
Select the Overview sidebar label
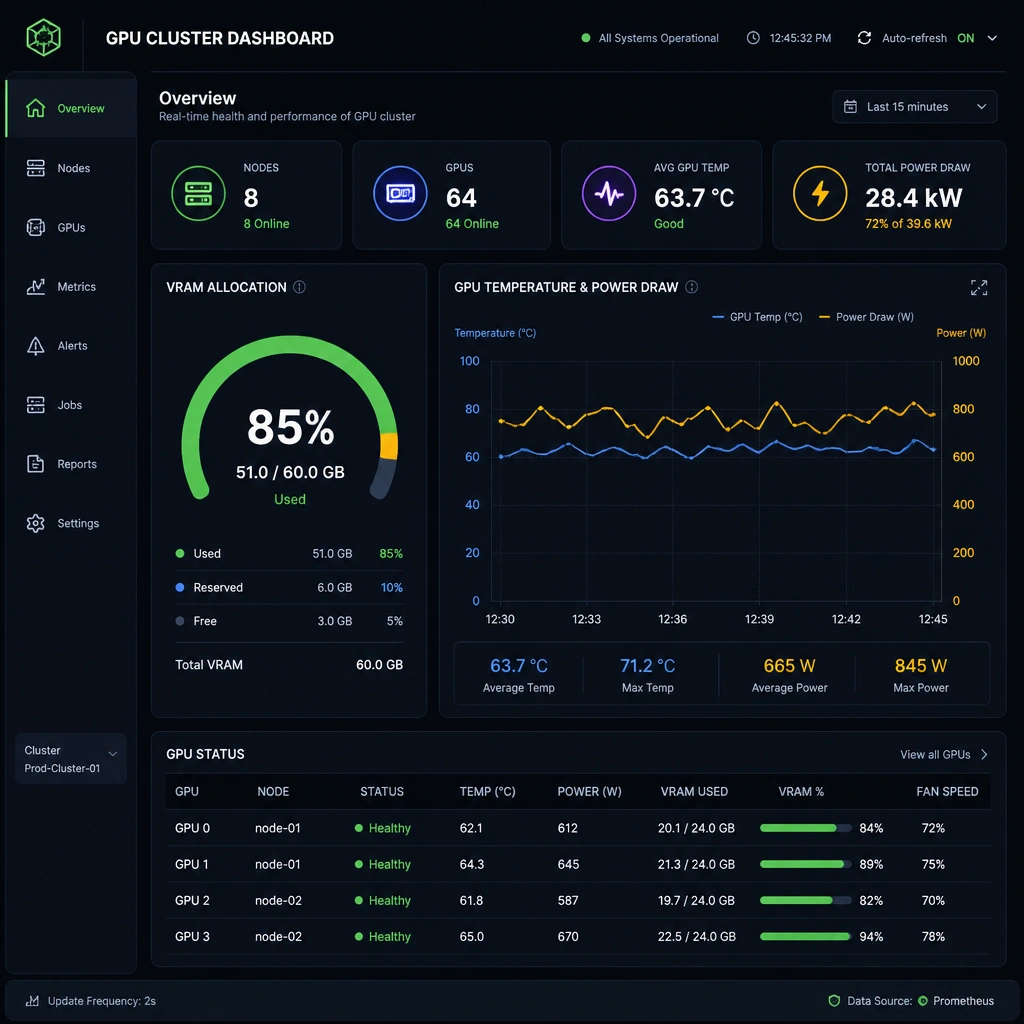tap(81, 108)
